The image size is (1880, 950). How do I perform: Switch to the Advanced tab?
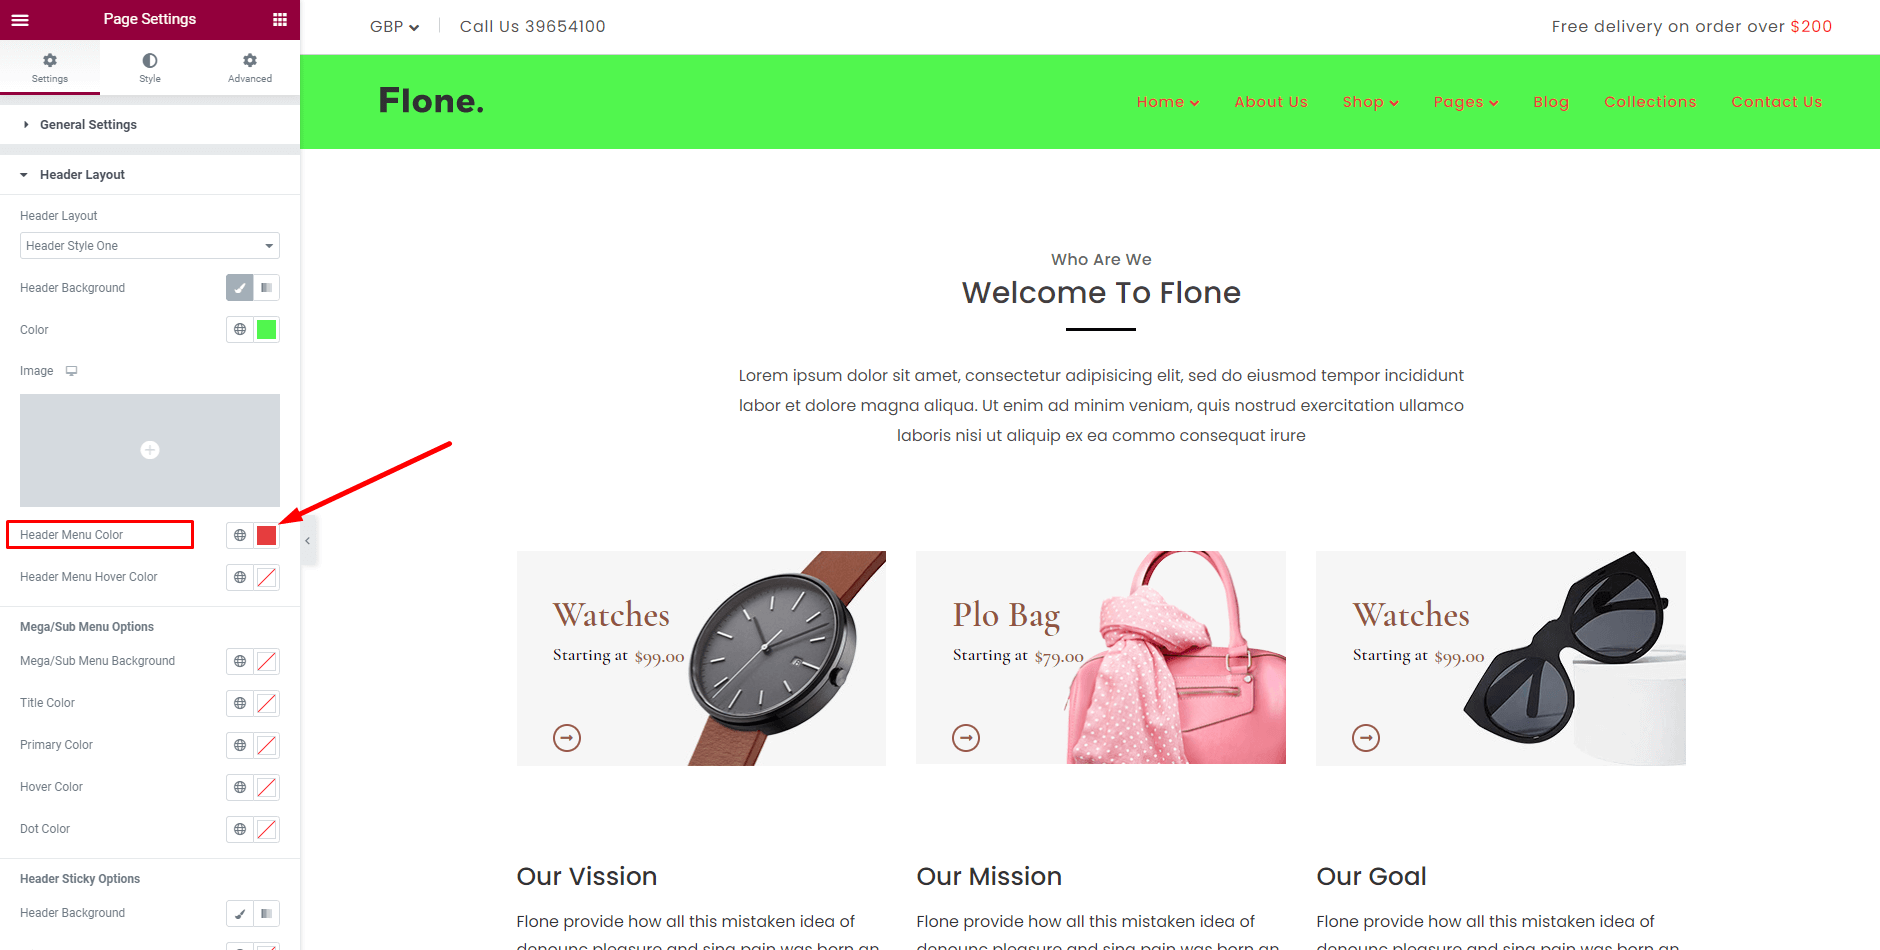[x=250, y=67]
